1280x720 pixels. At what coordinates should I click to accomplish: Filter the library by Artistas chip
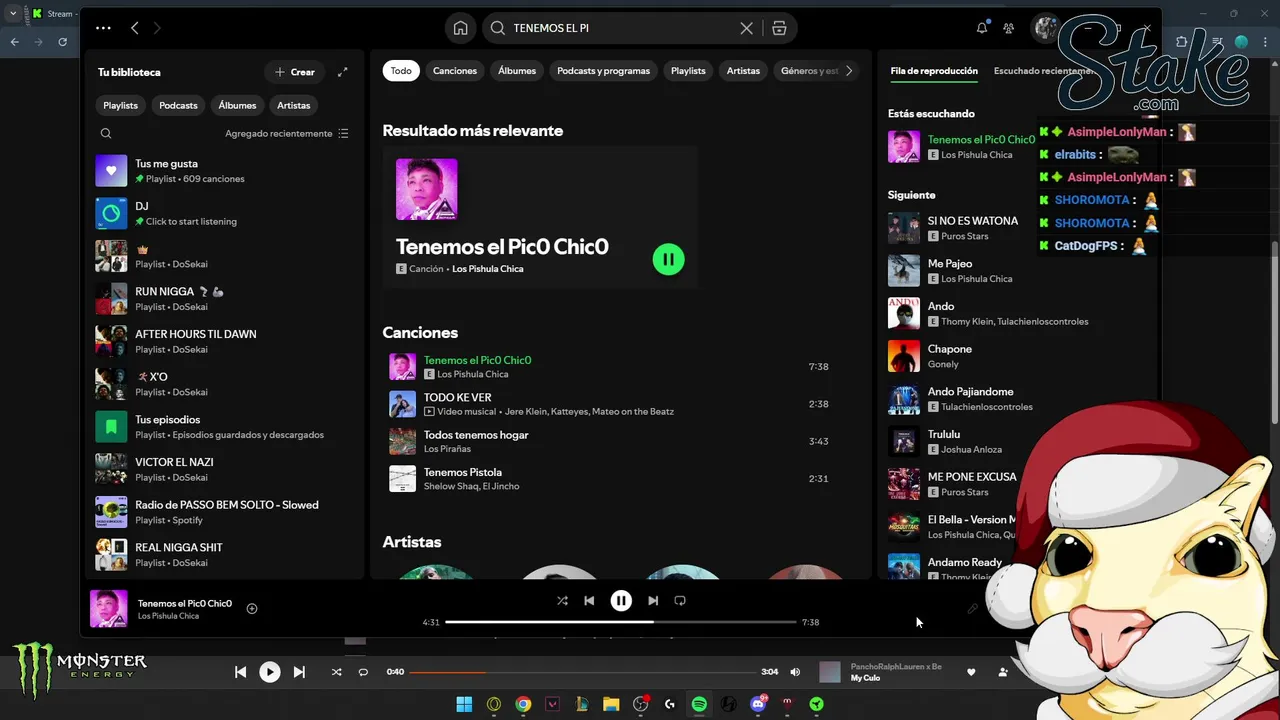[x=294, y=105]
